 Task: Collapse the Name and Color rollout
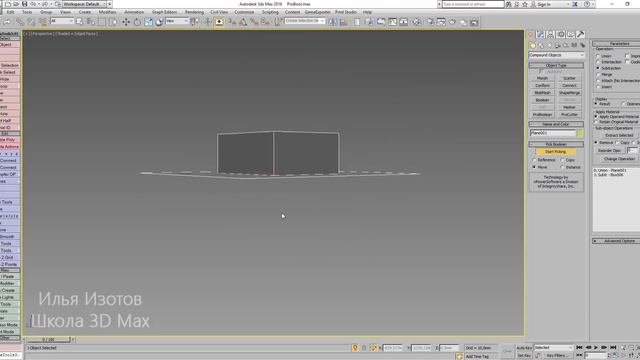click(556, 124)
